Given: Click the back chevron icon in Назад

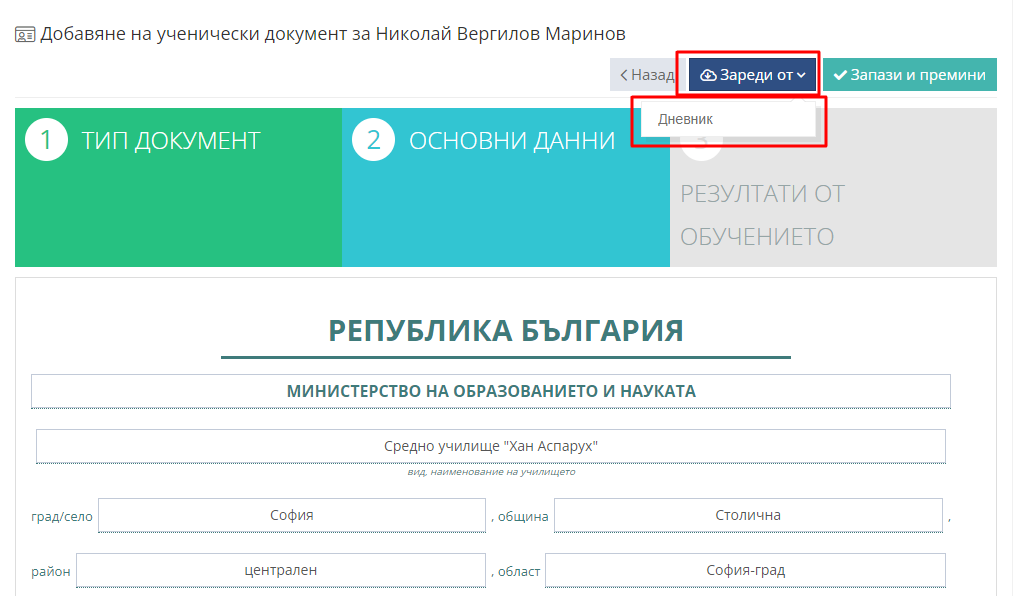Looking at the screenshot, I should click(x=623, y=76).
